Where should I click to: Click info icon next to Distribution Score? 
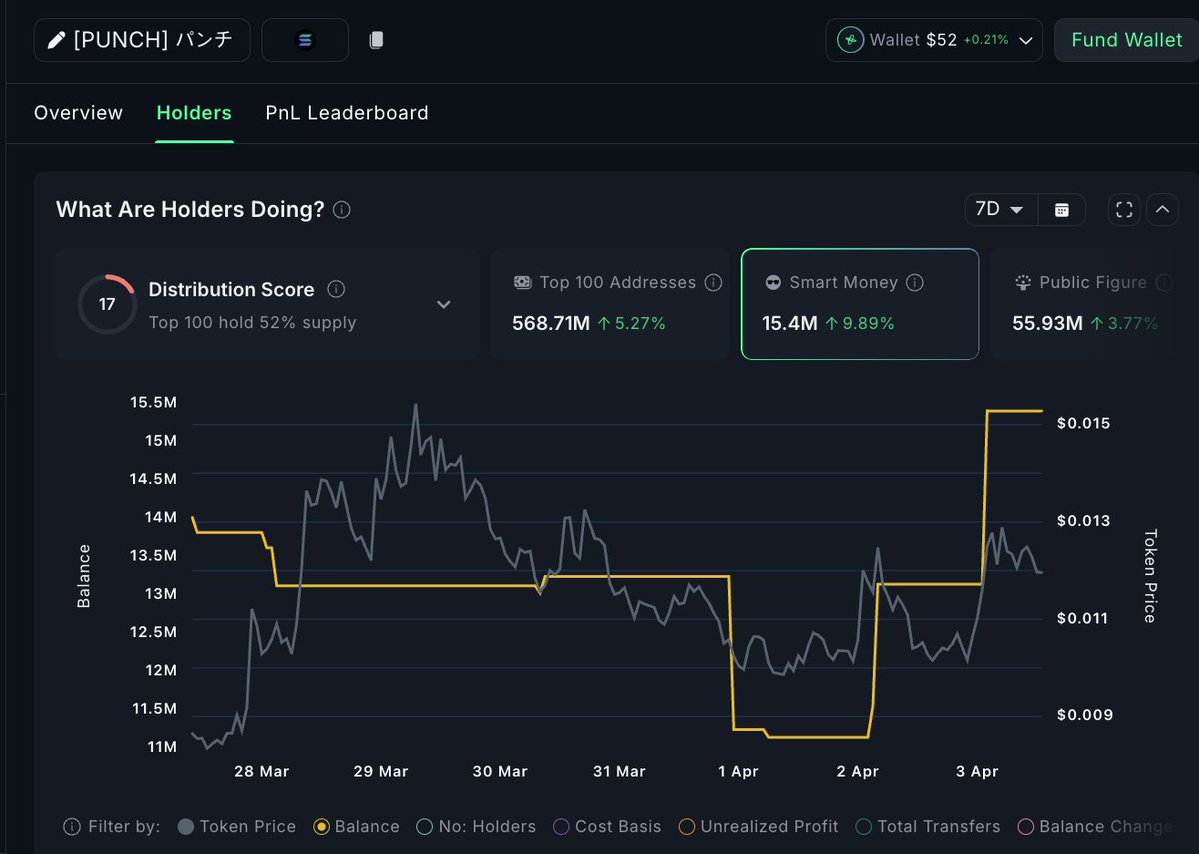337,289
